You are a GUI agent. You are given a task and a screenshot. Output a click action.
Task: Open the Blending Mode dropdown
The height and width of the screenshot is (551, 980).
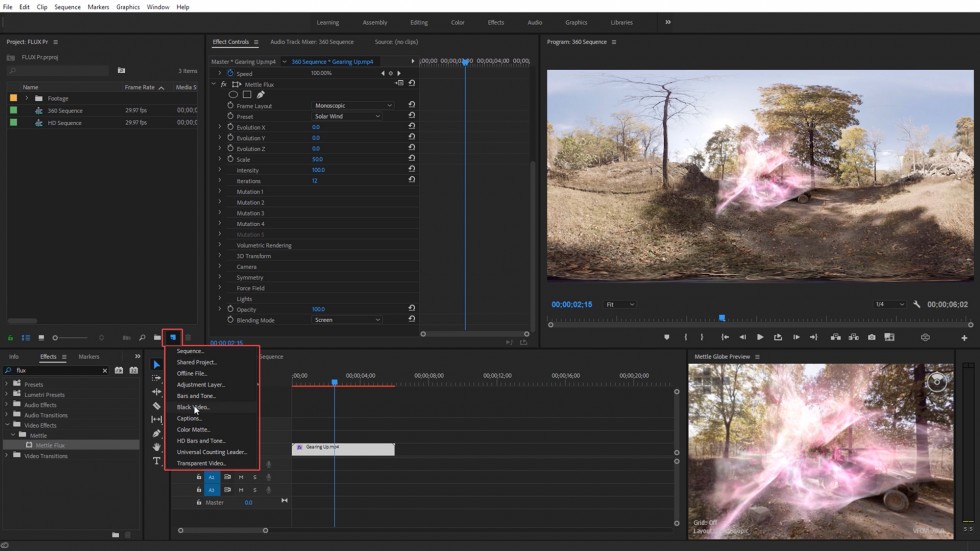(347, 320)
